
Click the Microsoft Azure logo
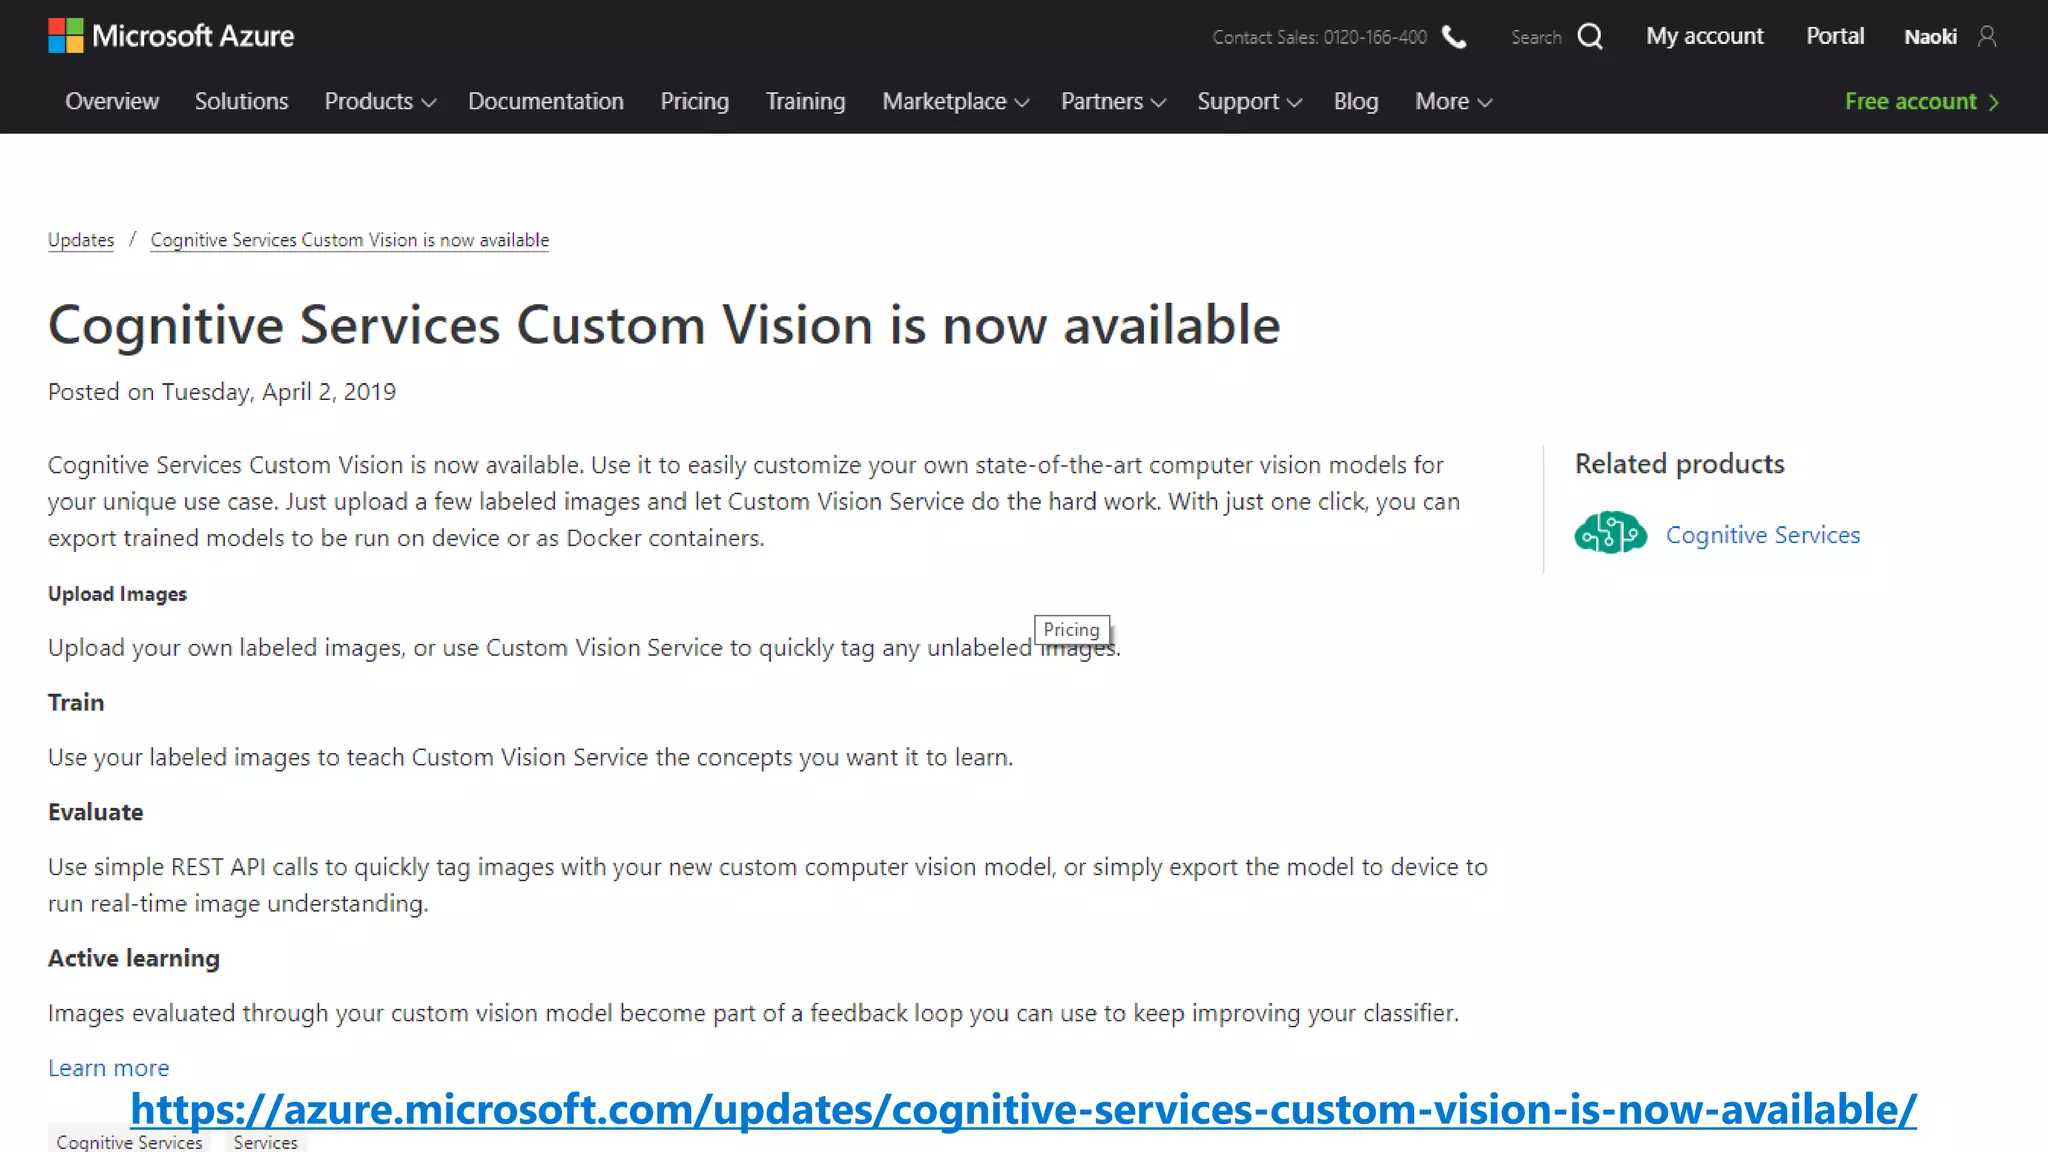point(171,36)
